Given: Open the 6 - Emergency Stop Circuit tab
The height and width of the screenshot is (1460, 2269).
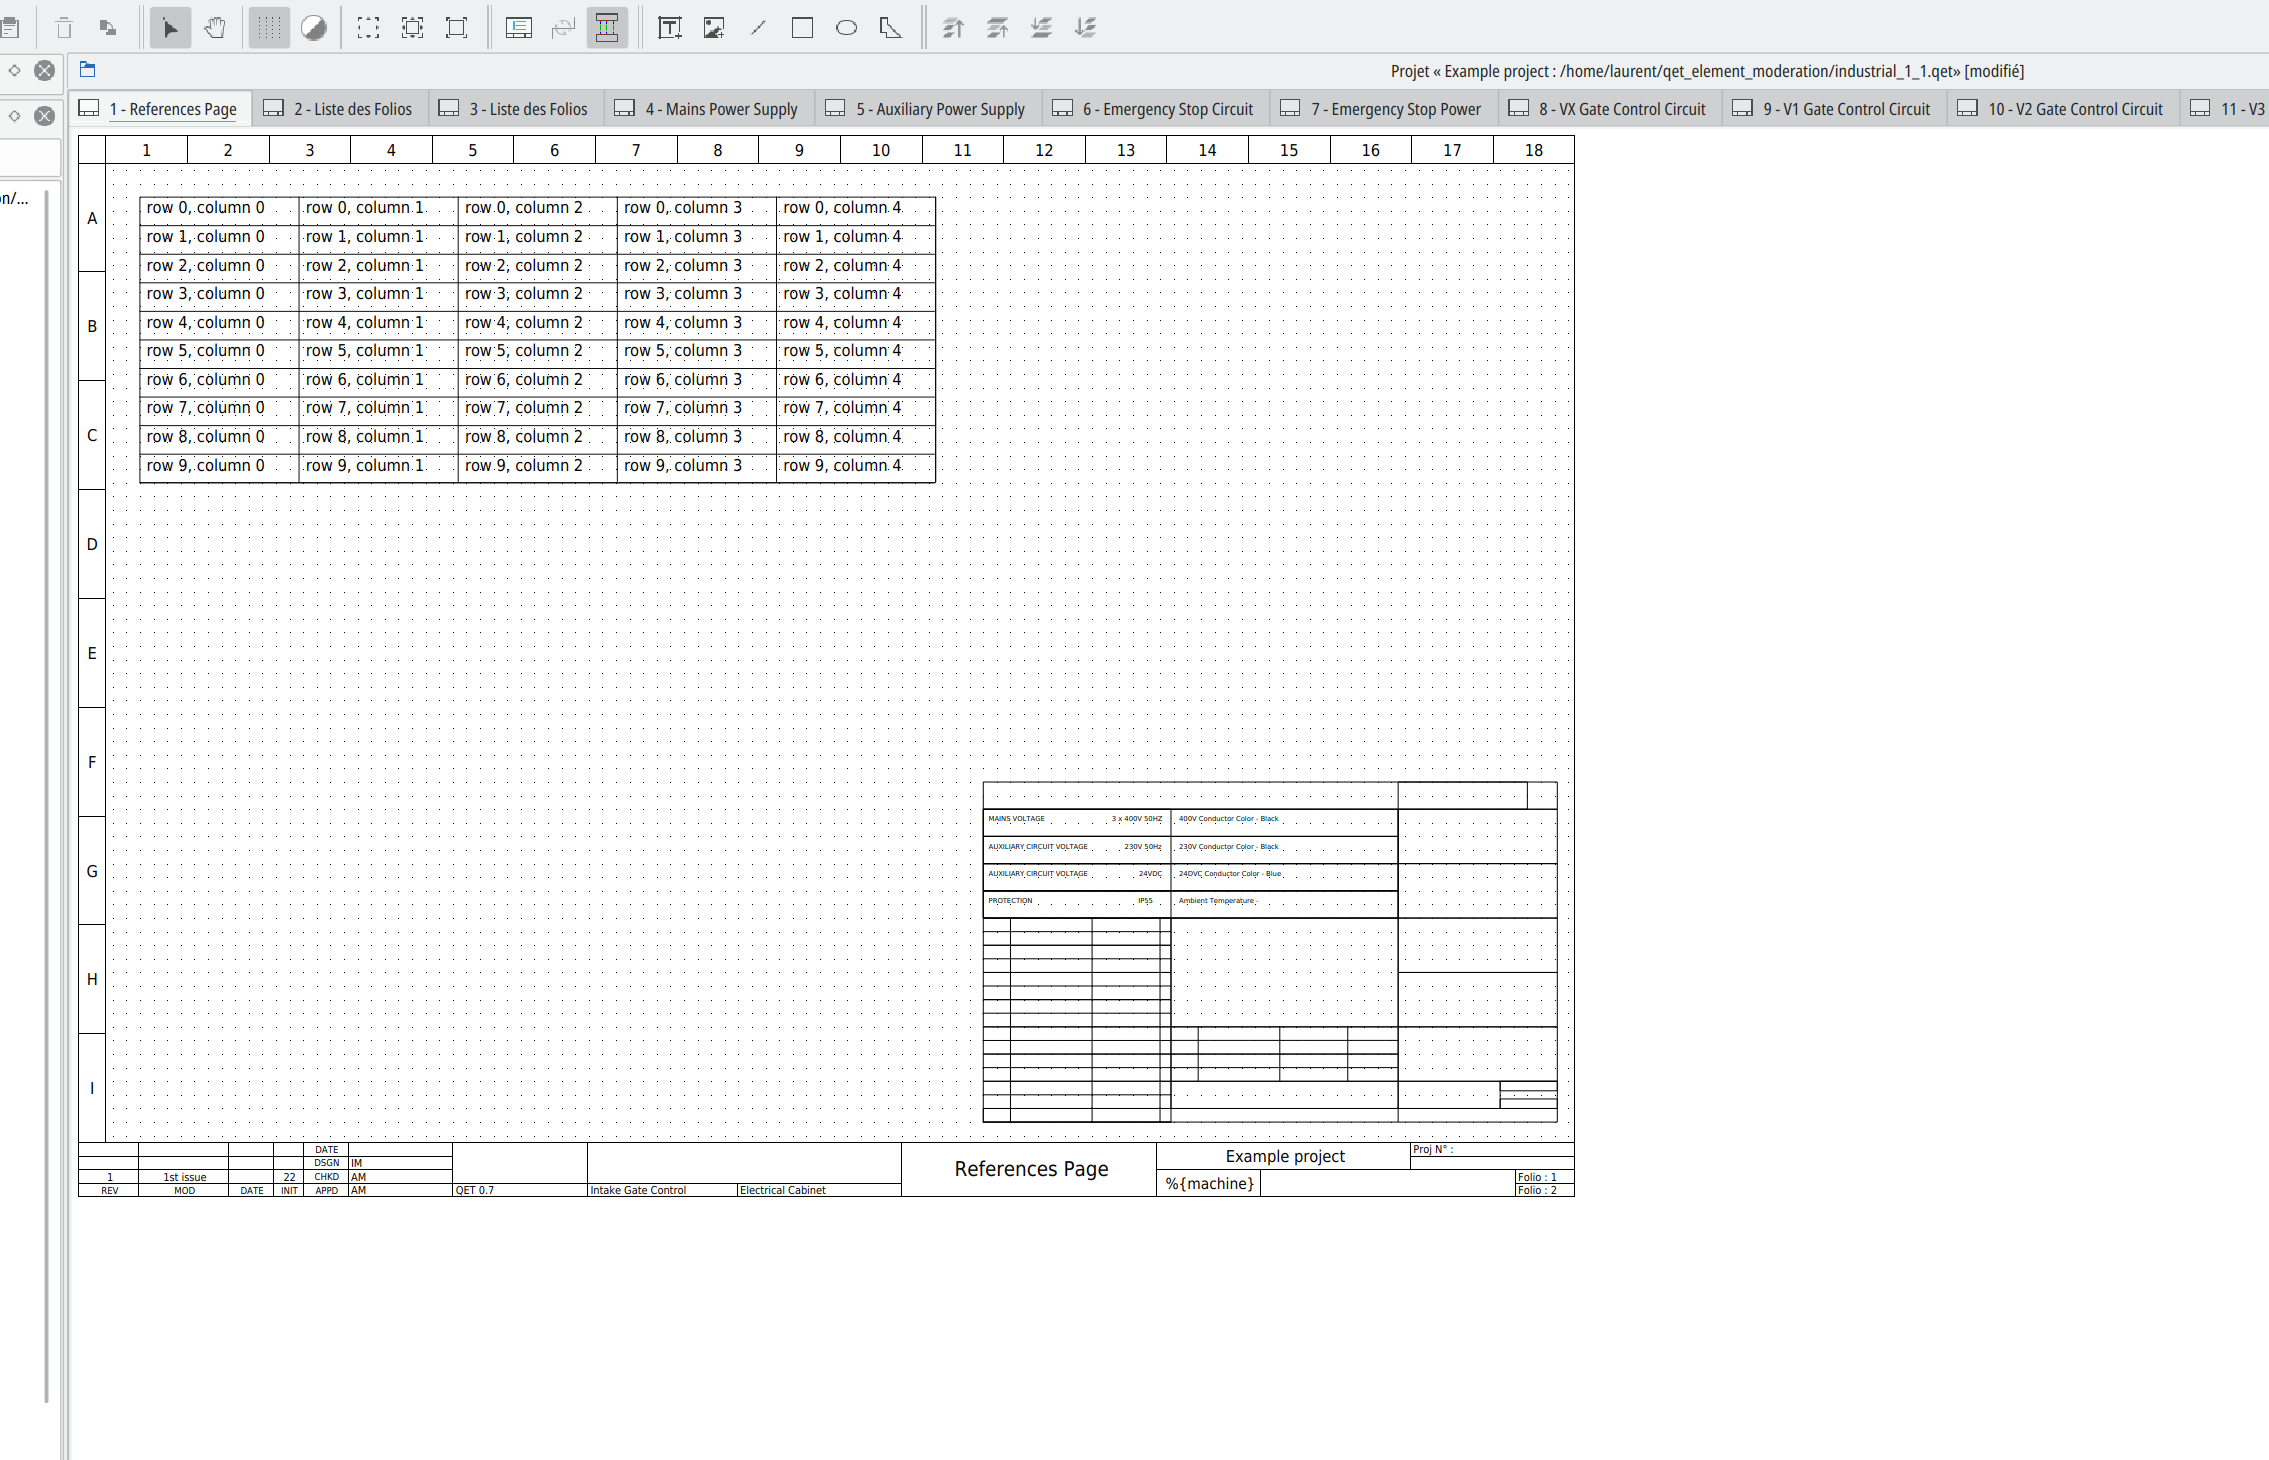Looking at the screenshot, I should pos(1155,109).
